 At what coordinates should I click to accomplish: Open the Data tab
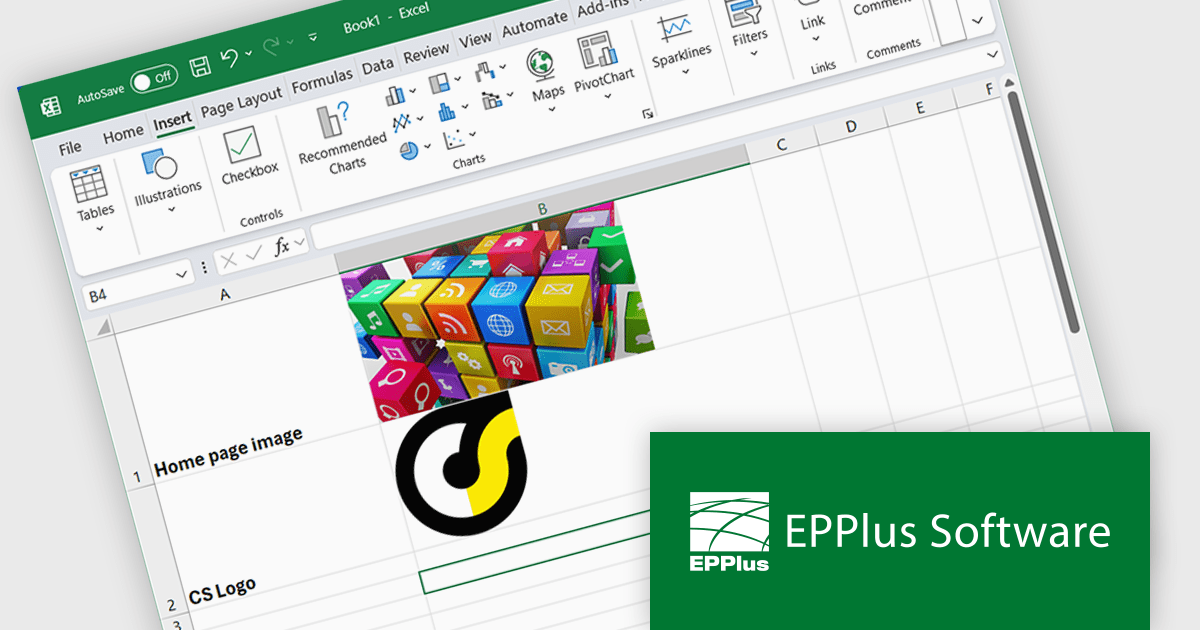click(x=378, y=65)
